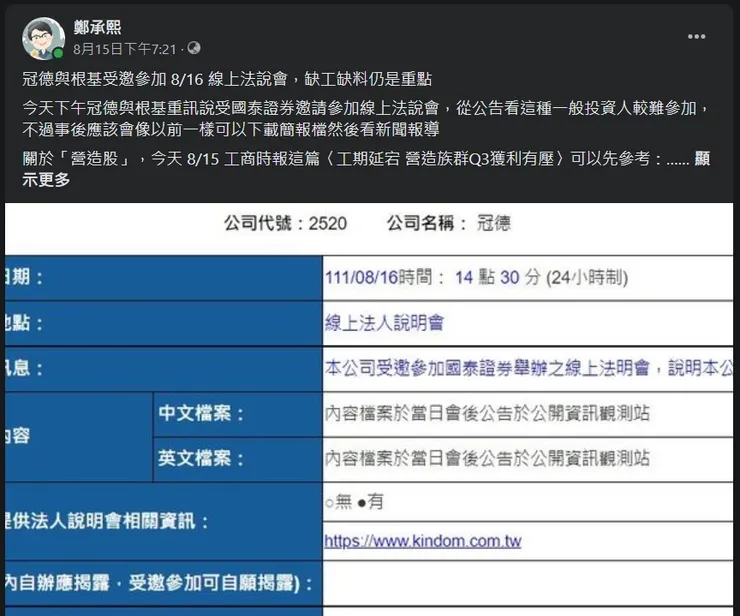
Task: Click the public globe privacy icon
Action: 193,48
